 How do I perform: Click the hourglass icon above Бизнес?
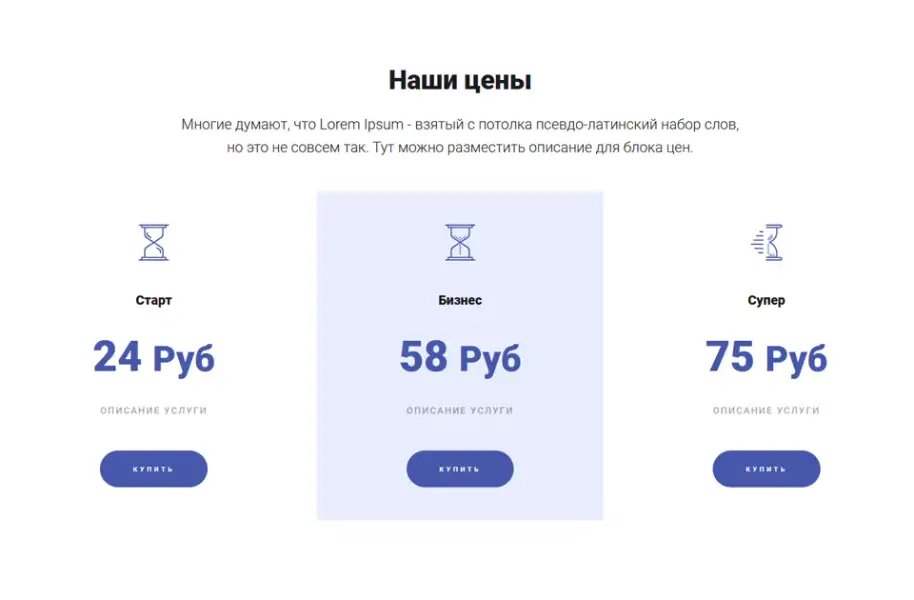460,243
